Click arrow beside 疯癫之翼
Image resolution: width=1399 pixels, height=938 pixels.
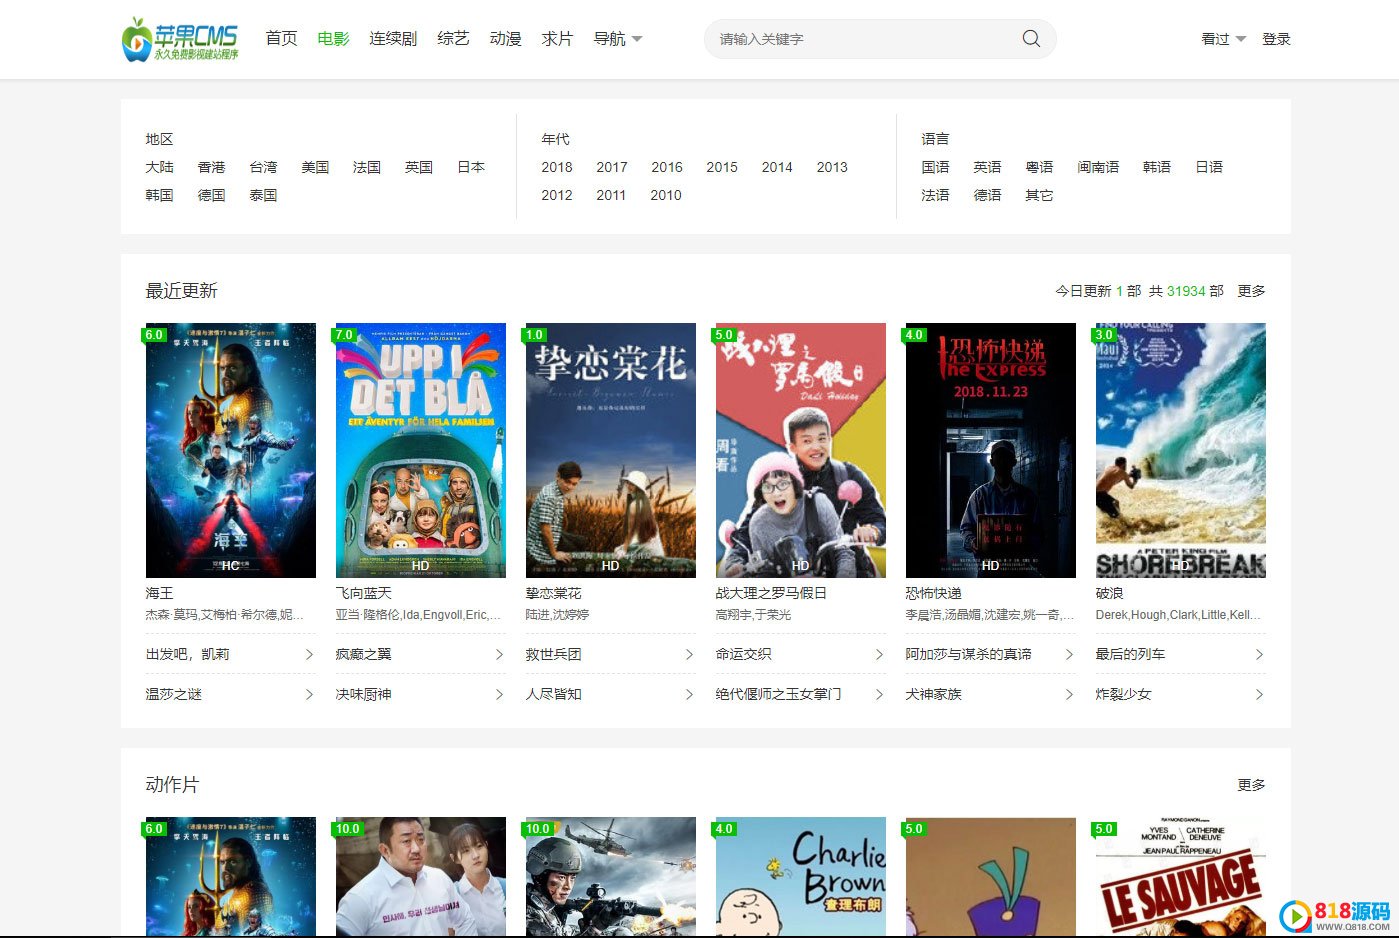499,654
